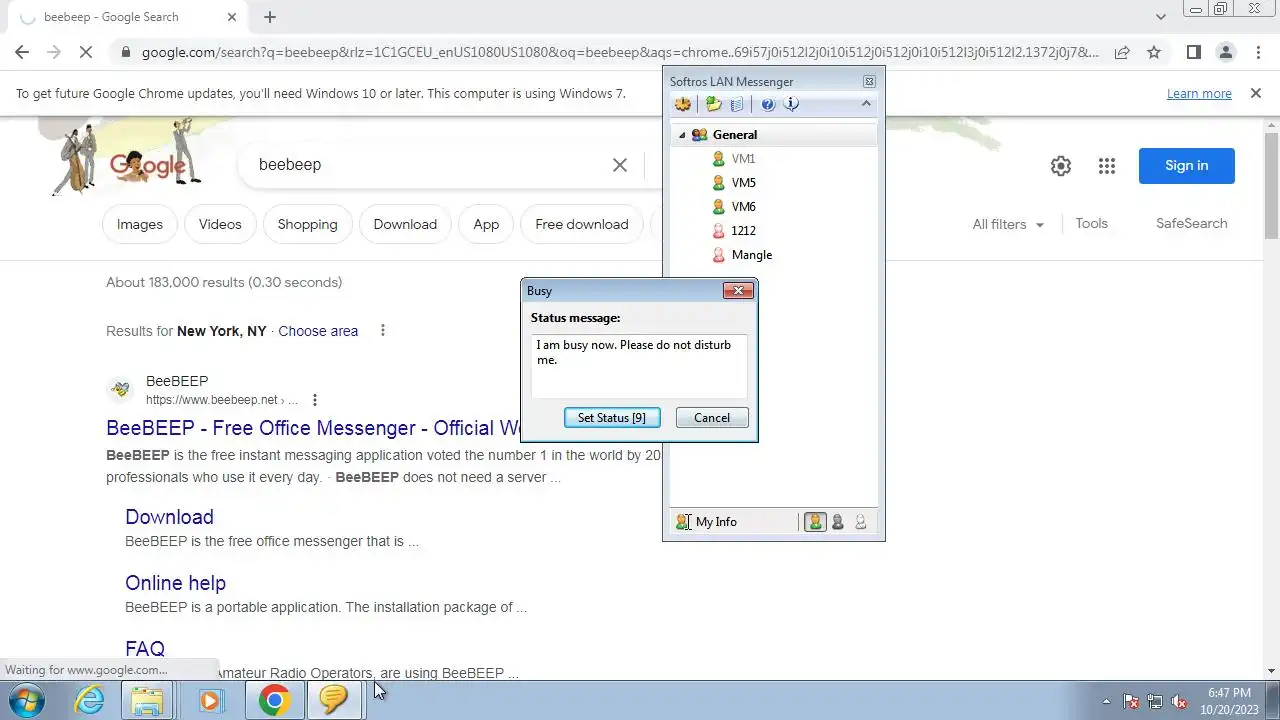Stop loading the page in Chrome
Image resolution: width=1280 pixels, height=720 pixels.
pyautogui.click(x=86, y=52)
